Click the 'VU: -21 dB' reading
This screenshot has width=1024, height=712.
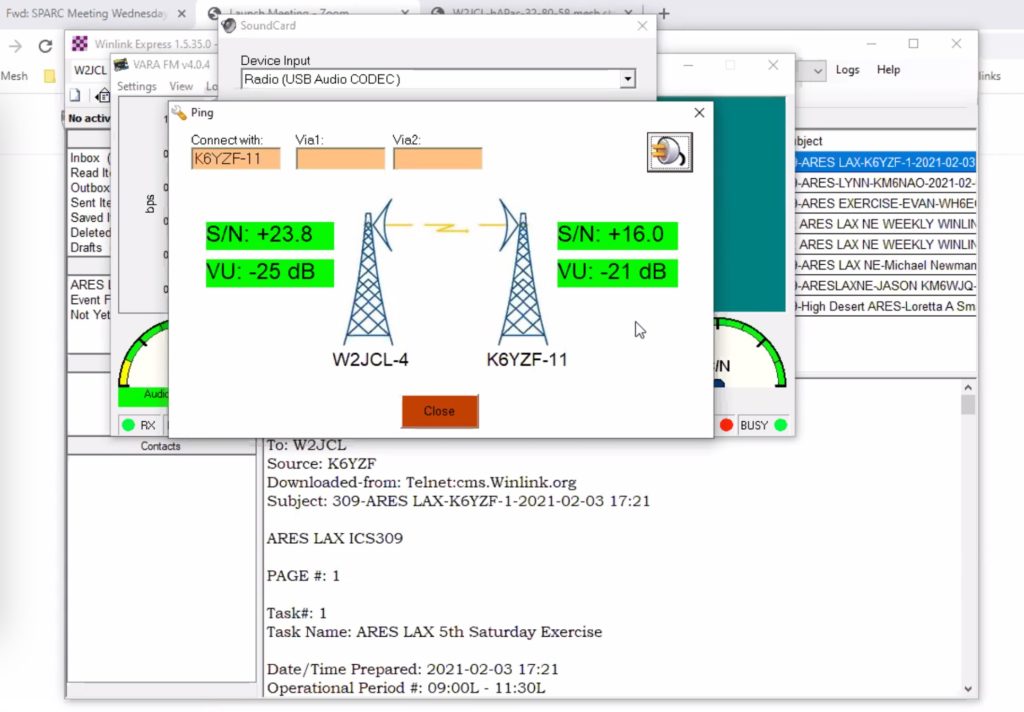tap(617, 273)
